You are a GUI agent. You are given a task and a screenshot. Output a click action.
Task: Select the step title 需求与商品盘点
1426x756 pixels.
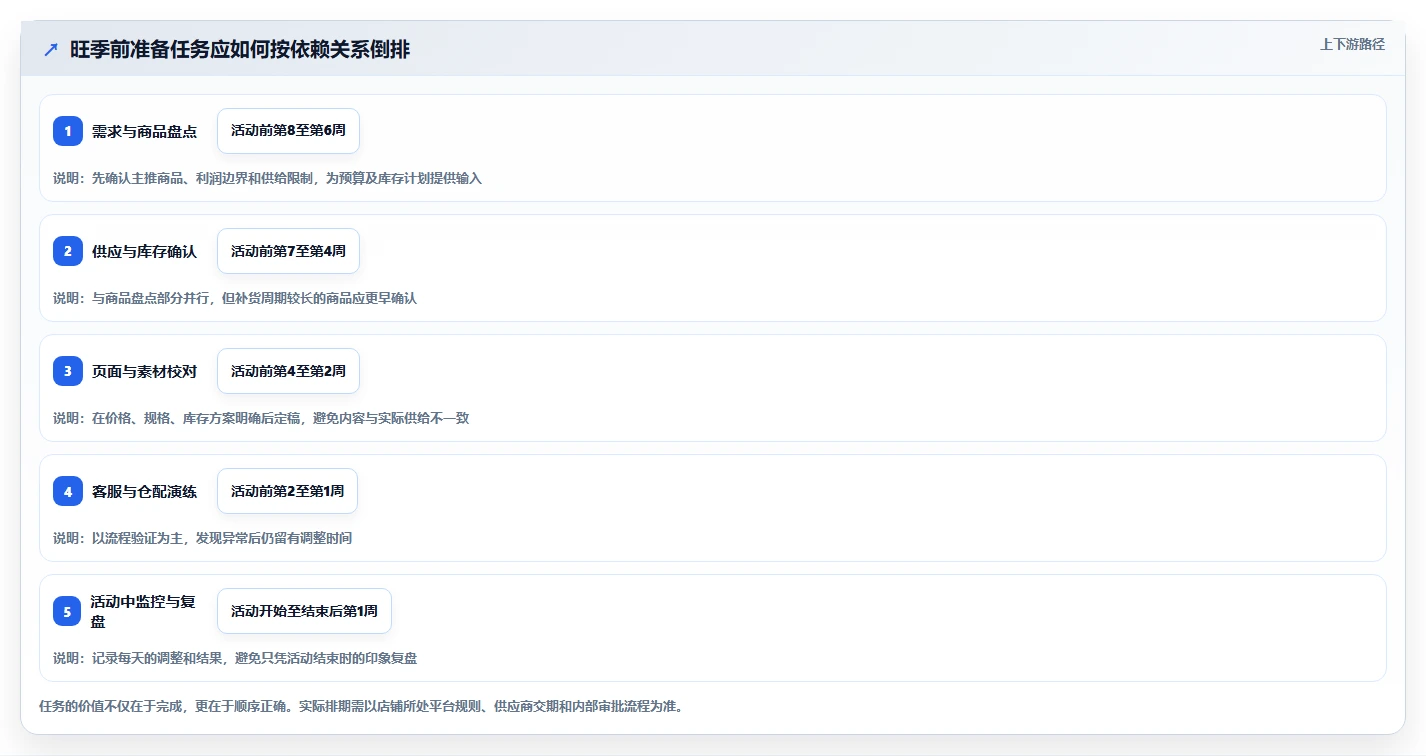pos(144,131)
